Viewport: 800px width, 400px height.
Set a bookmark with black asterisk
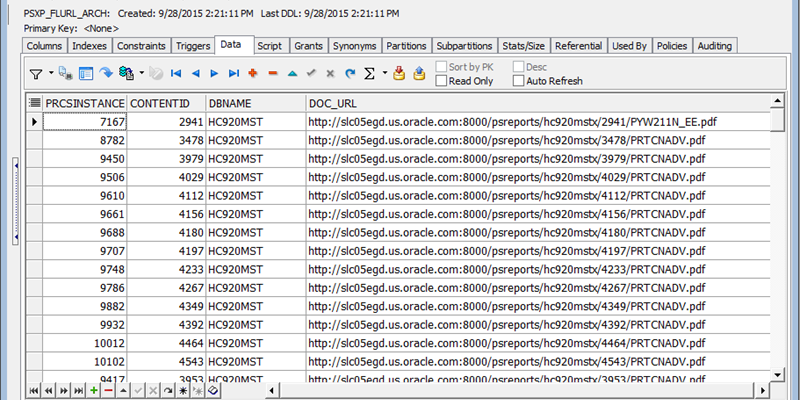pos(183,391)
